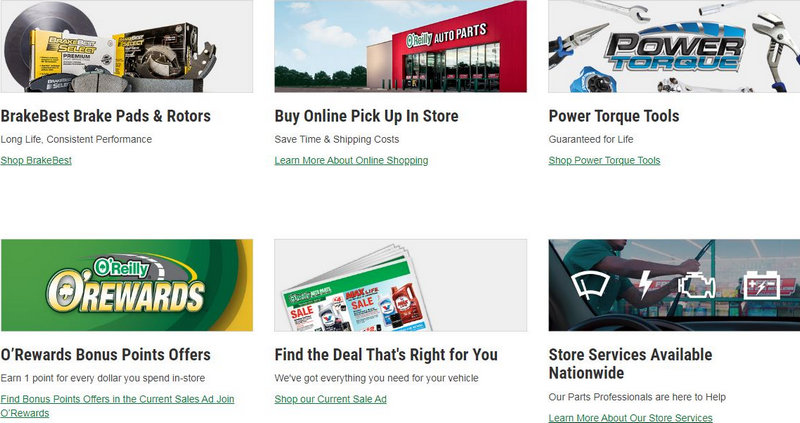Visit the Shop Power Torque Tools link
800x423 pixels.
pos(604,160)
